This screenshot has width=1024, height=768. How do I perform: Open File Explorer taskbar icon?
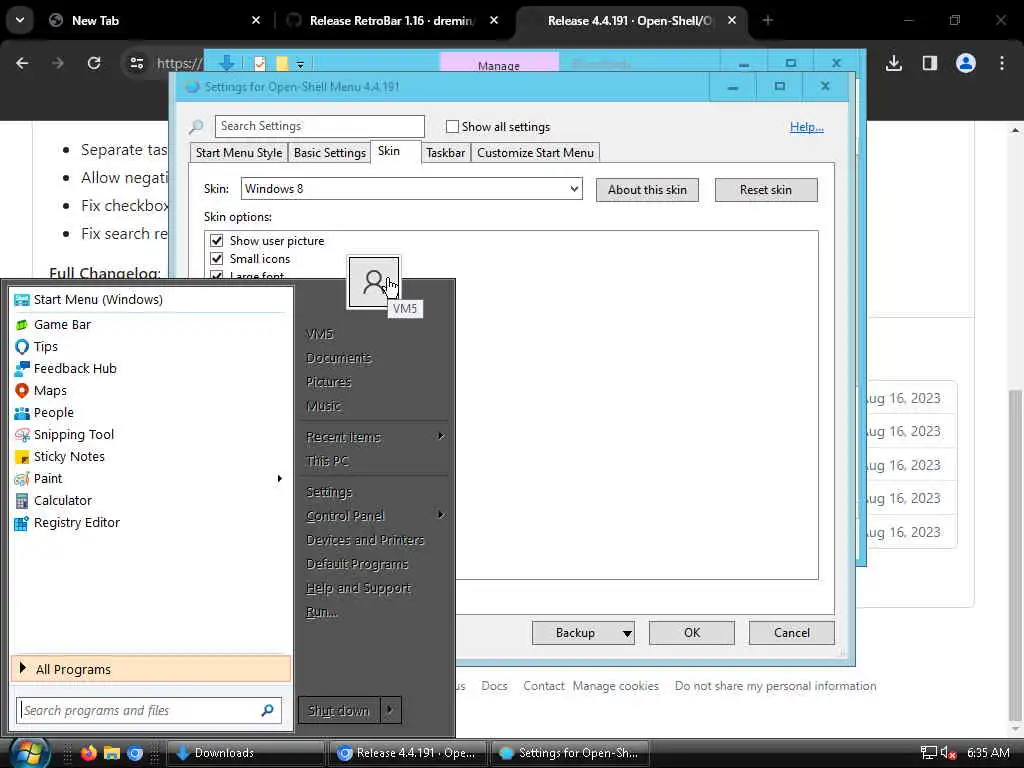coord(112,753)
